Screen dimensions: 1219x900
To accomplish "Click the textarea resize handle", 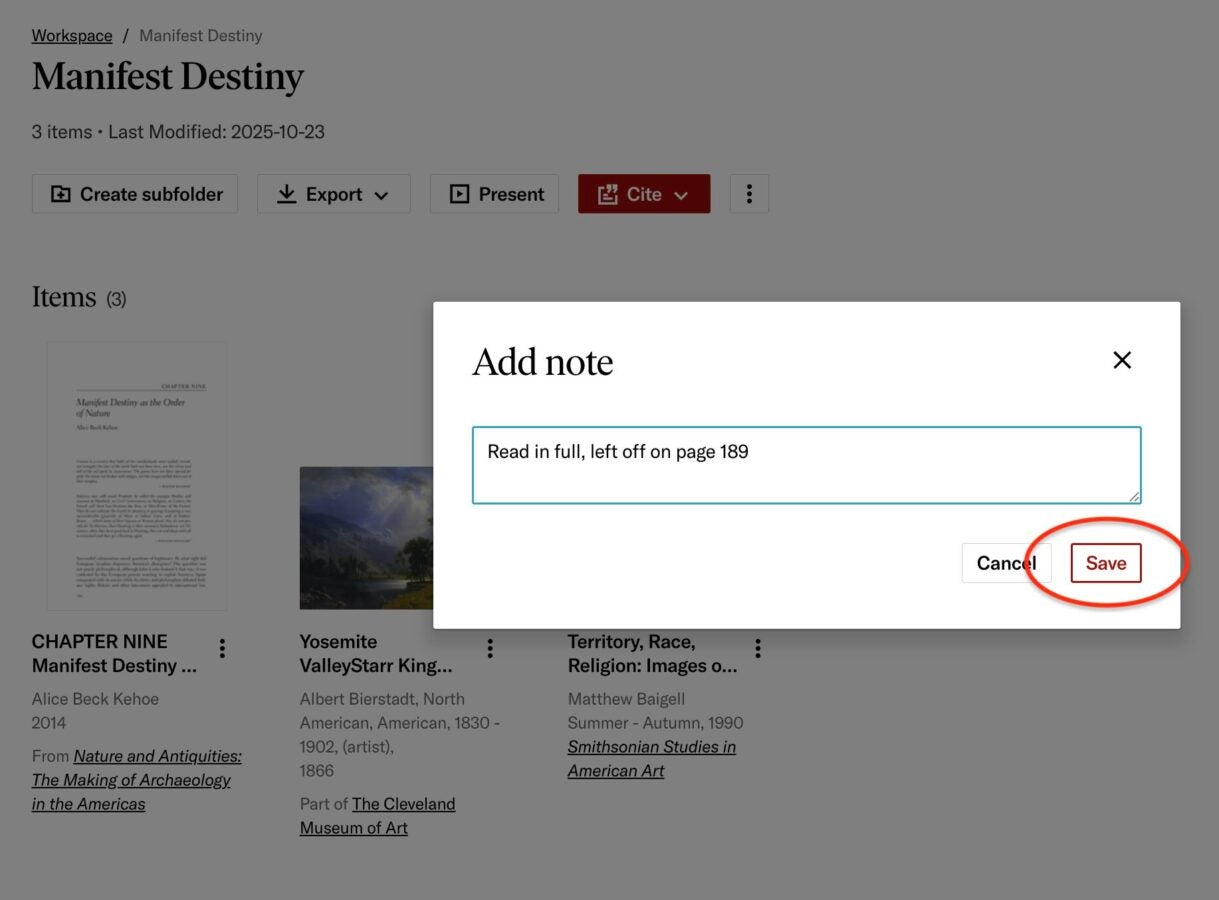I will [1133, 495].
